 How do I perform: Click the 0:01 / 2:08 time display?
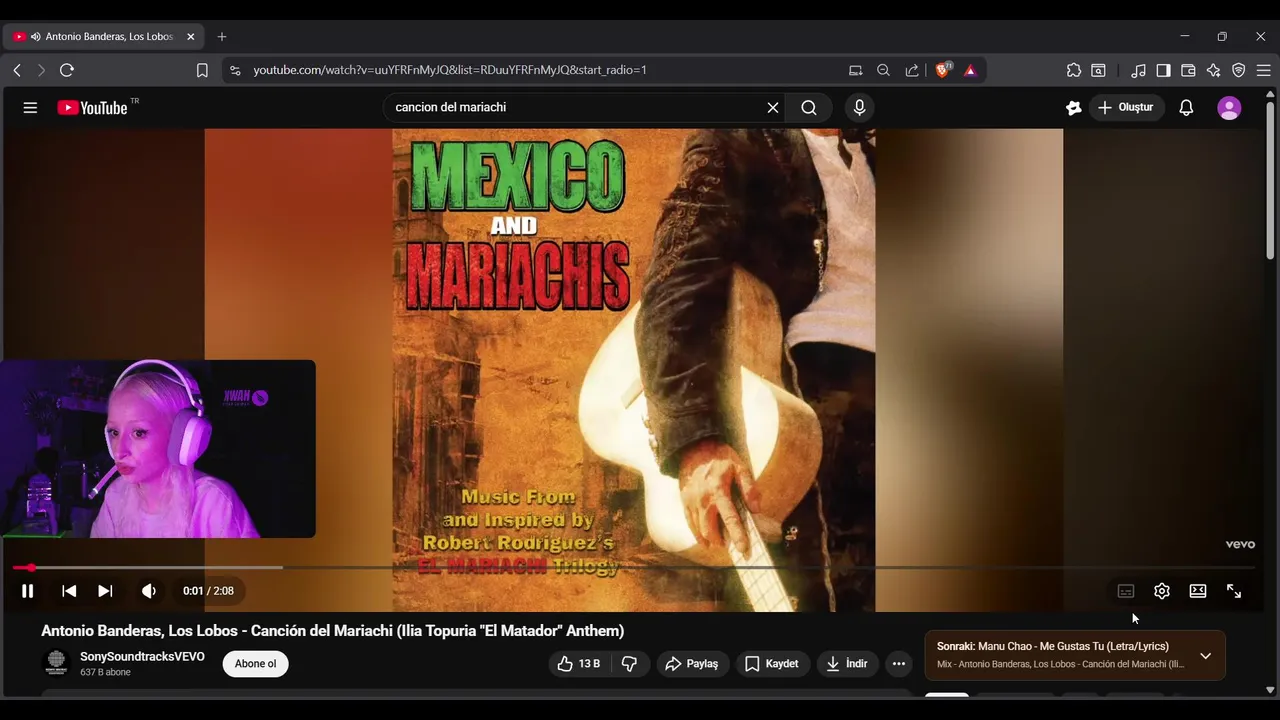208,591
